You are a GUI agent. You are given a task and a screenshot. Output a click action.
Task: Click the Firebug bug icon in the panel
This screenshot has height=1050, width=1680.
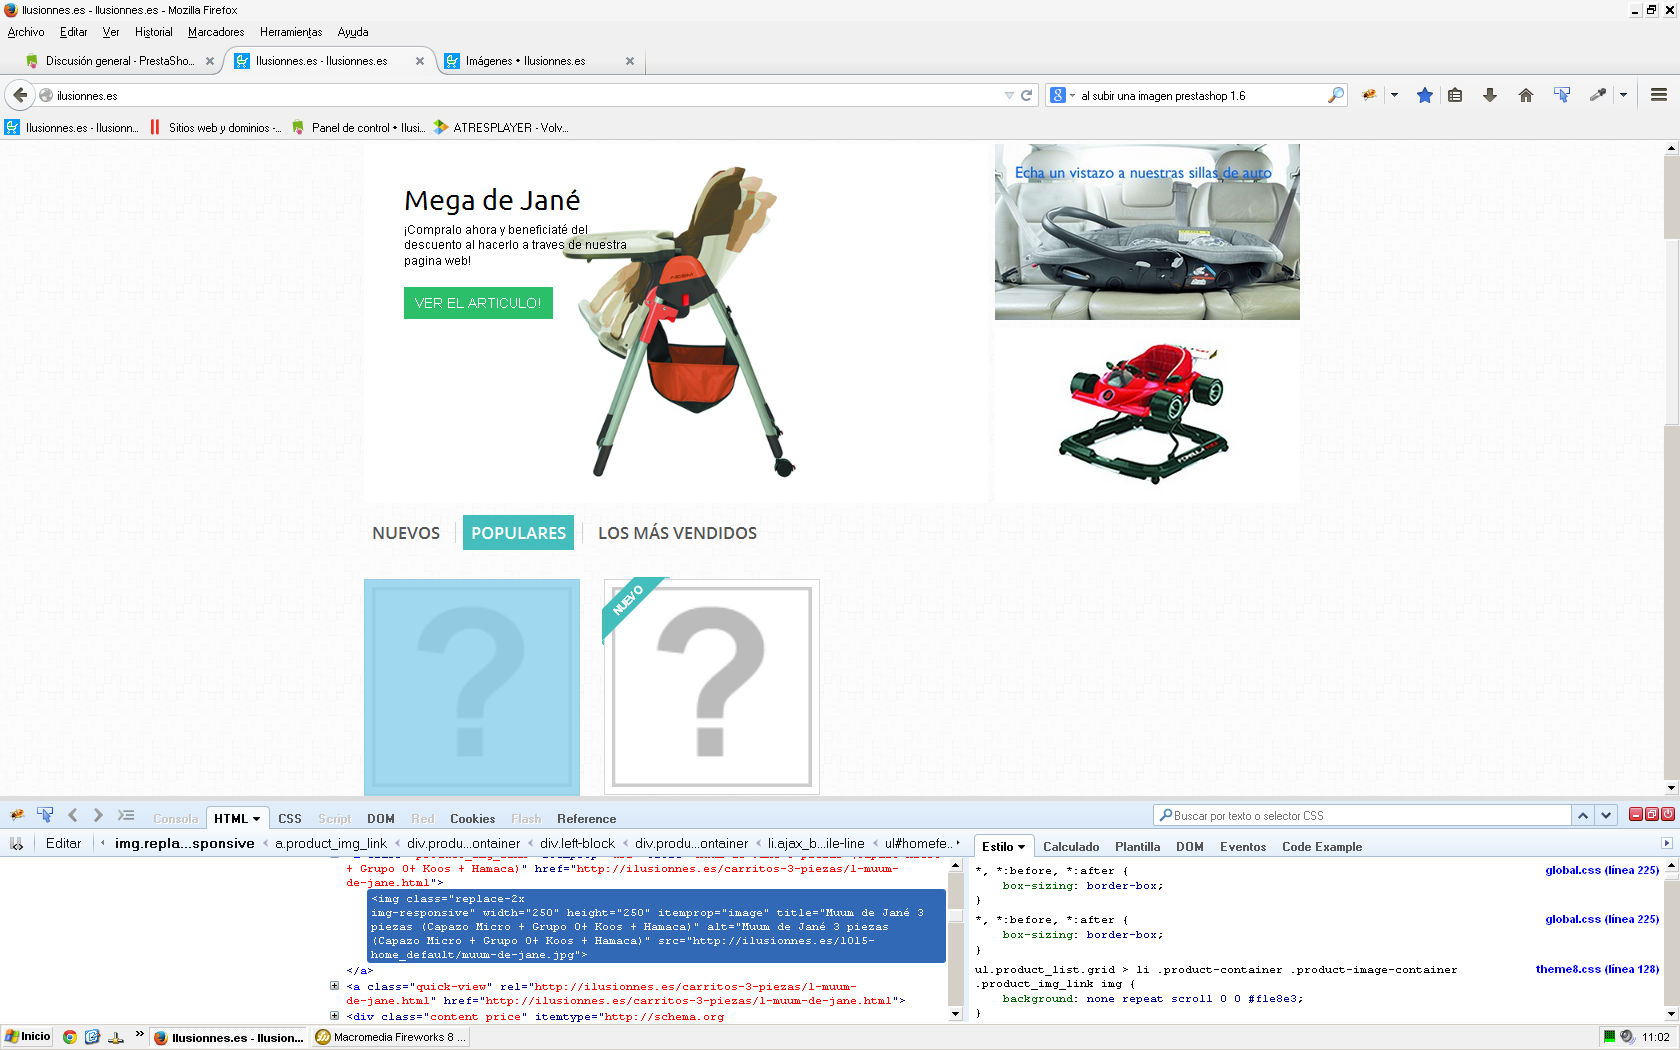click(x=17, y=815)
